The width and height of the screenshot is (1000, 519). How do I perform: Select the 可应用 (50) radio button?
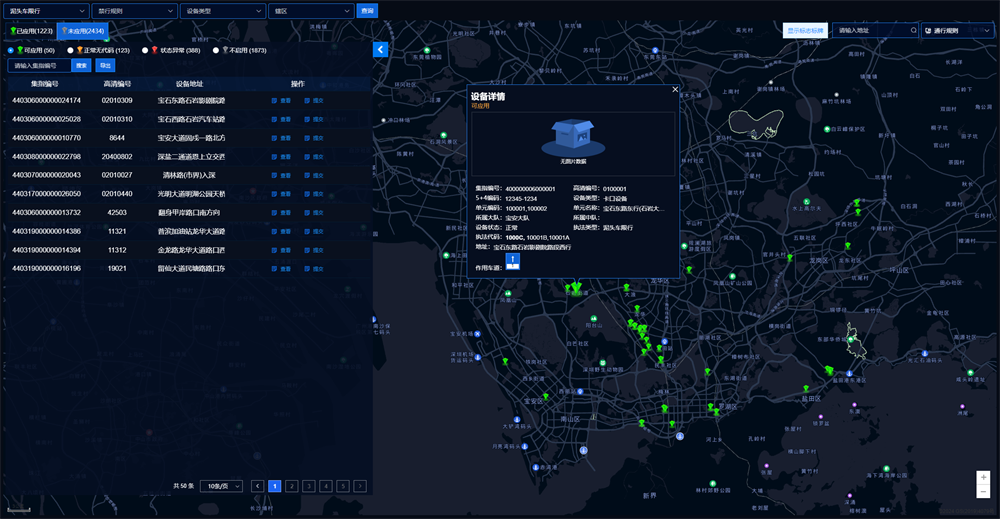[x=11, y=50]
